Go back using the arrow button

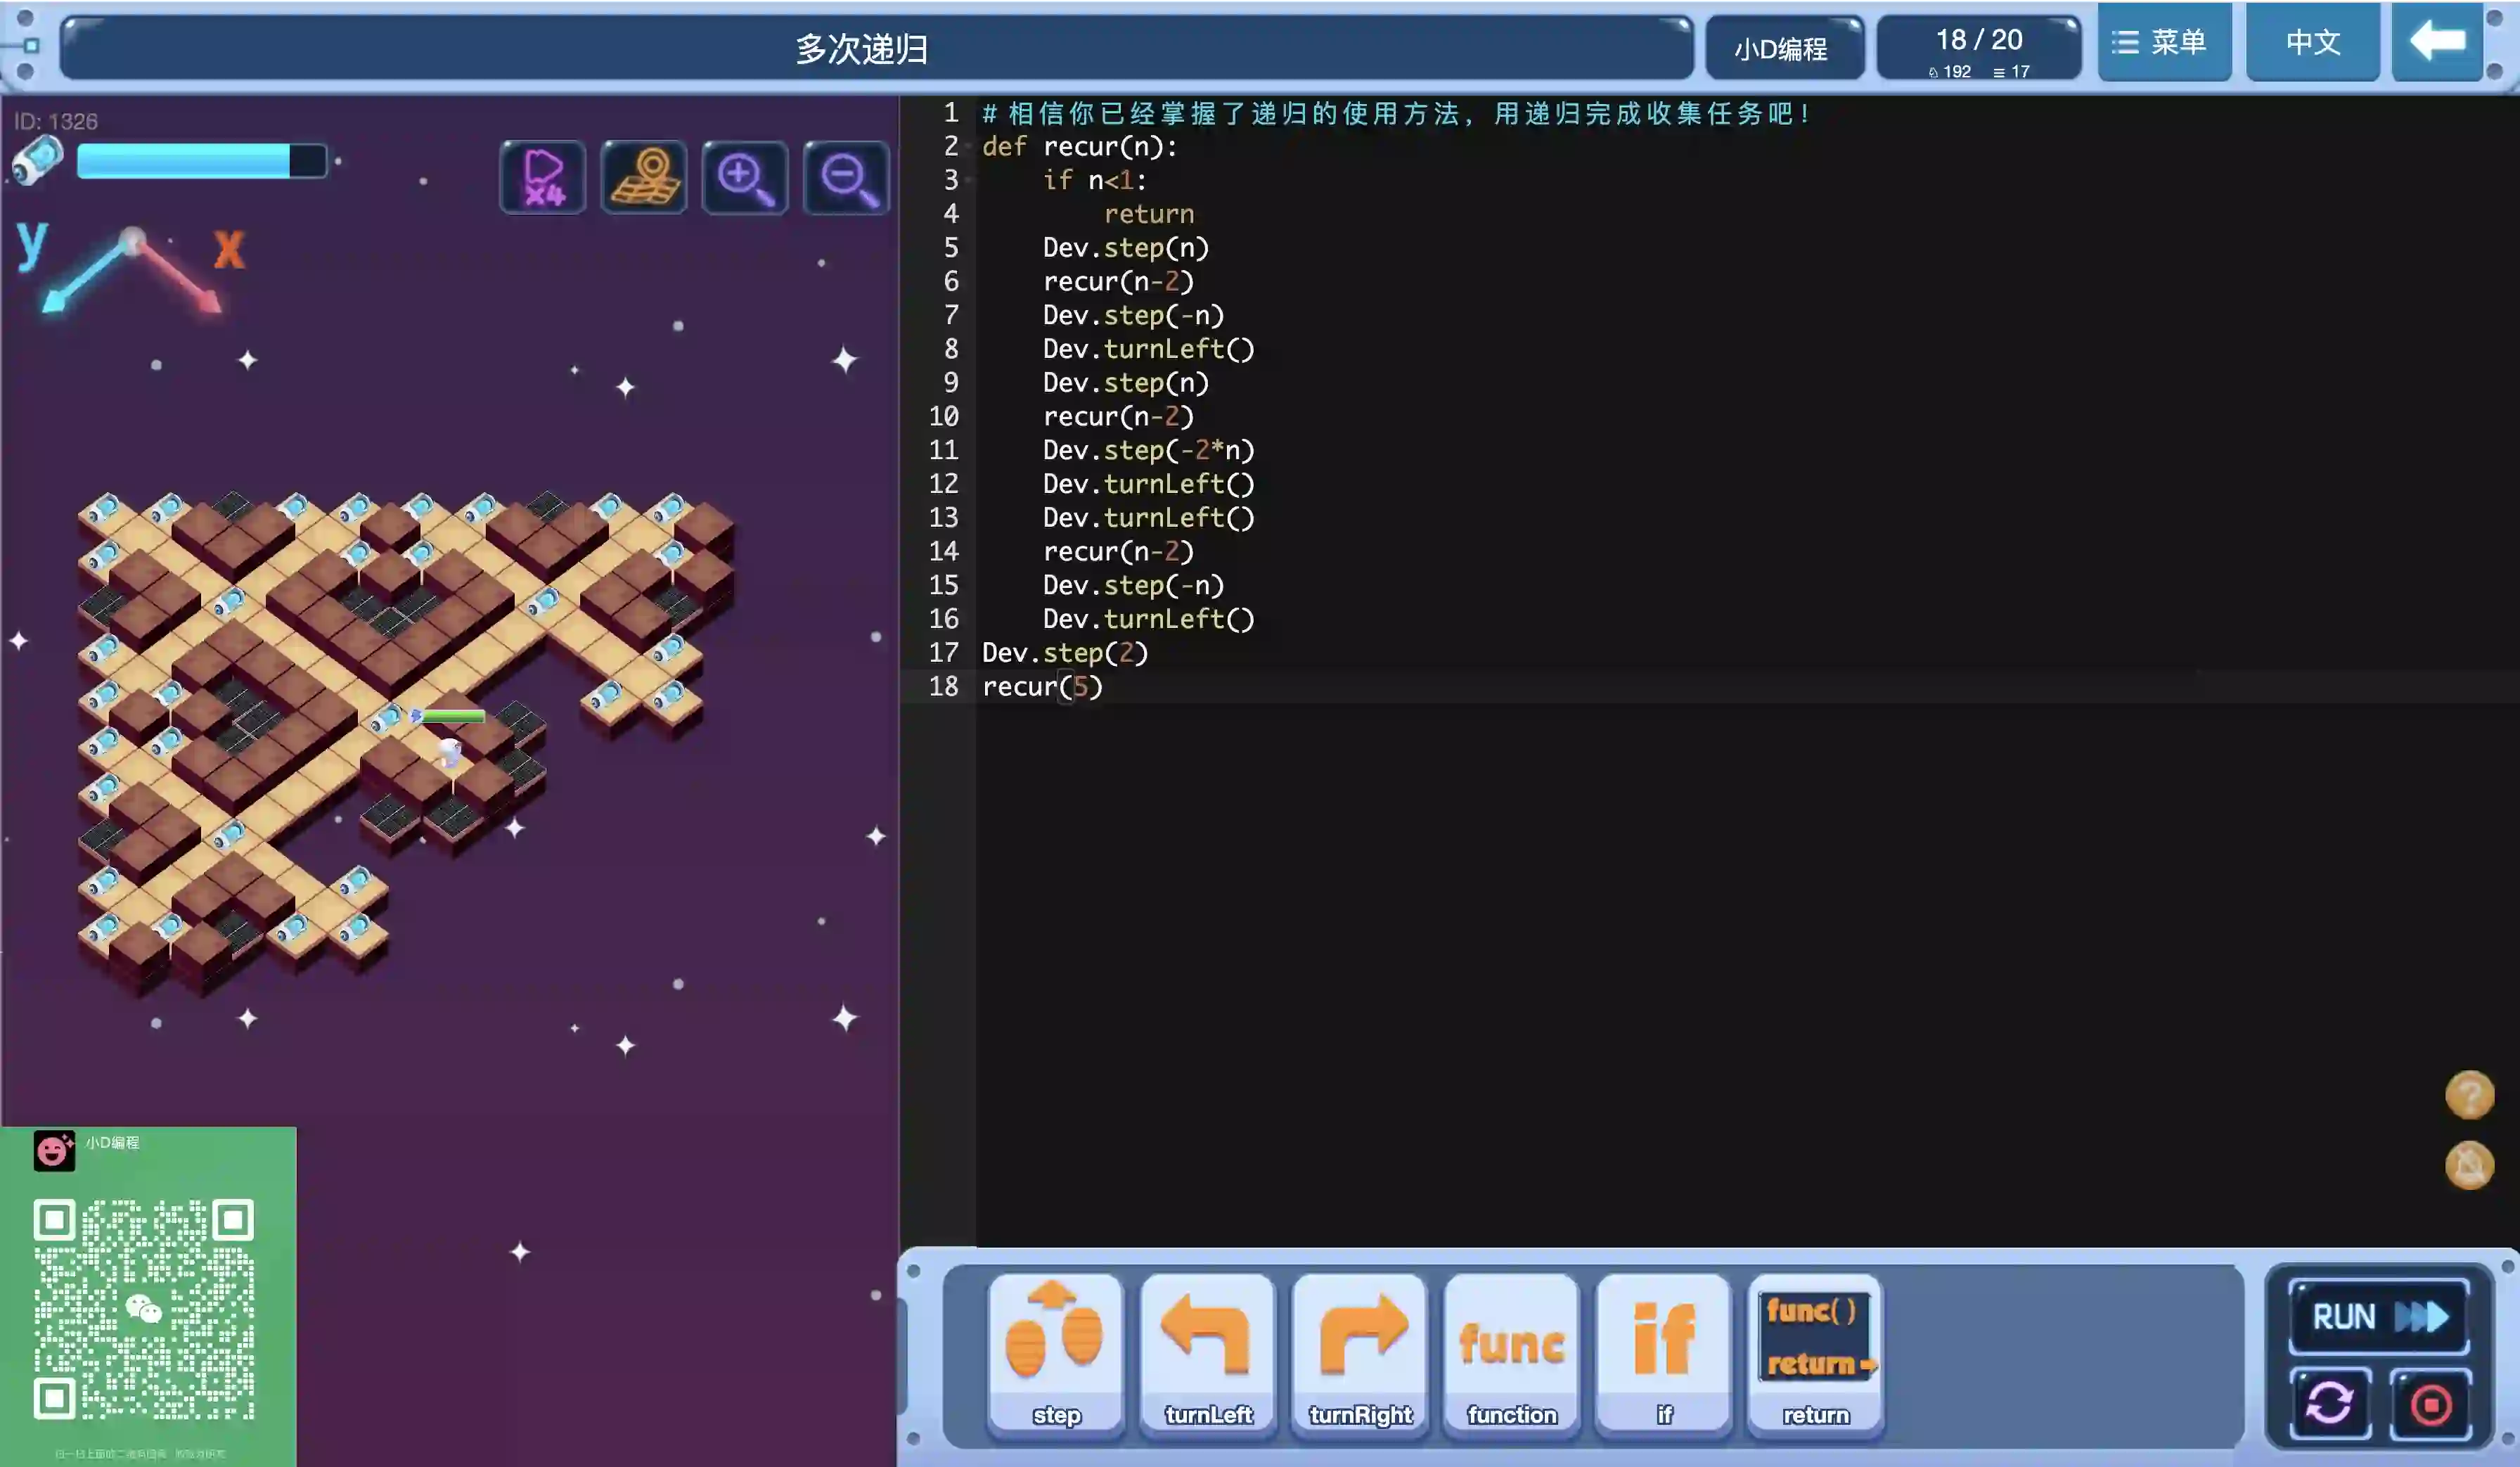(x=2437, y=42)
